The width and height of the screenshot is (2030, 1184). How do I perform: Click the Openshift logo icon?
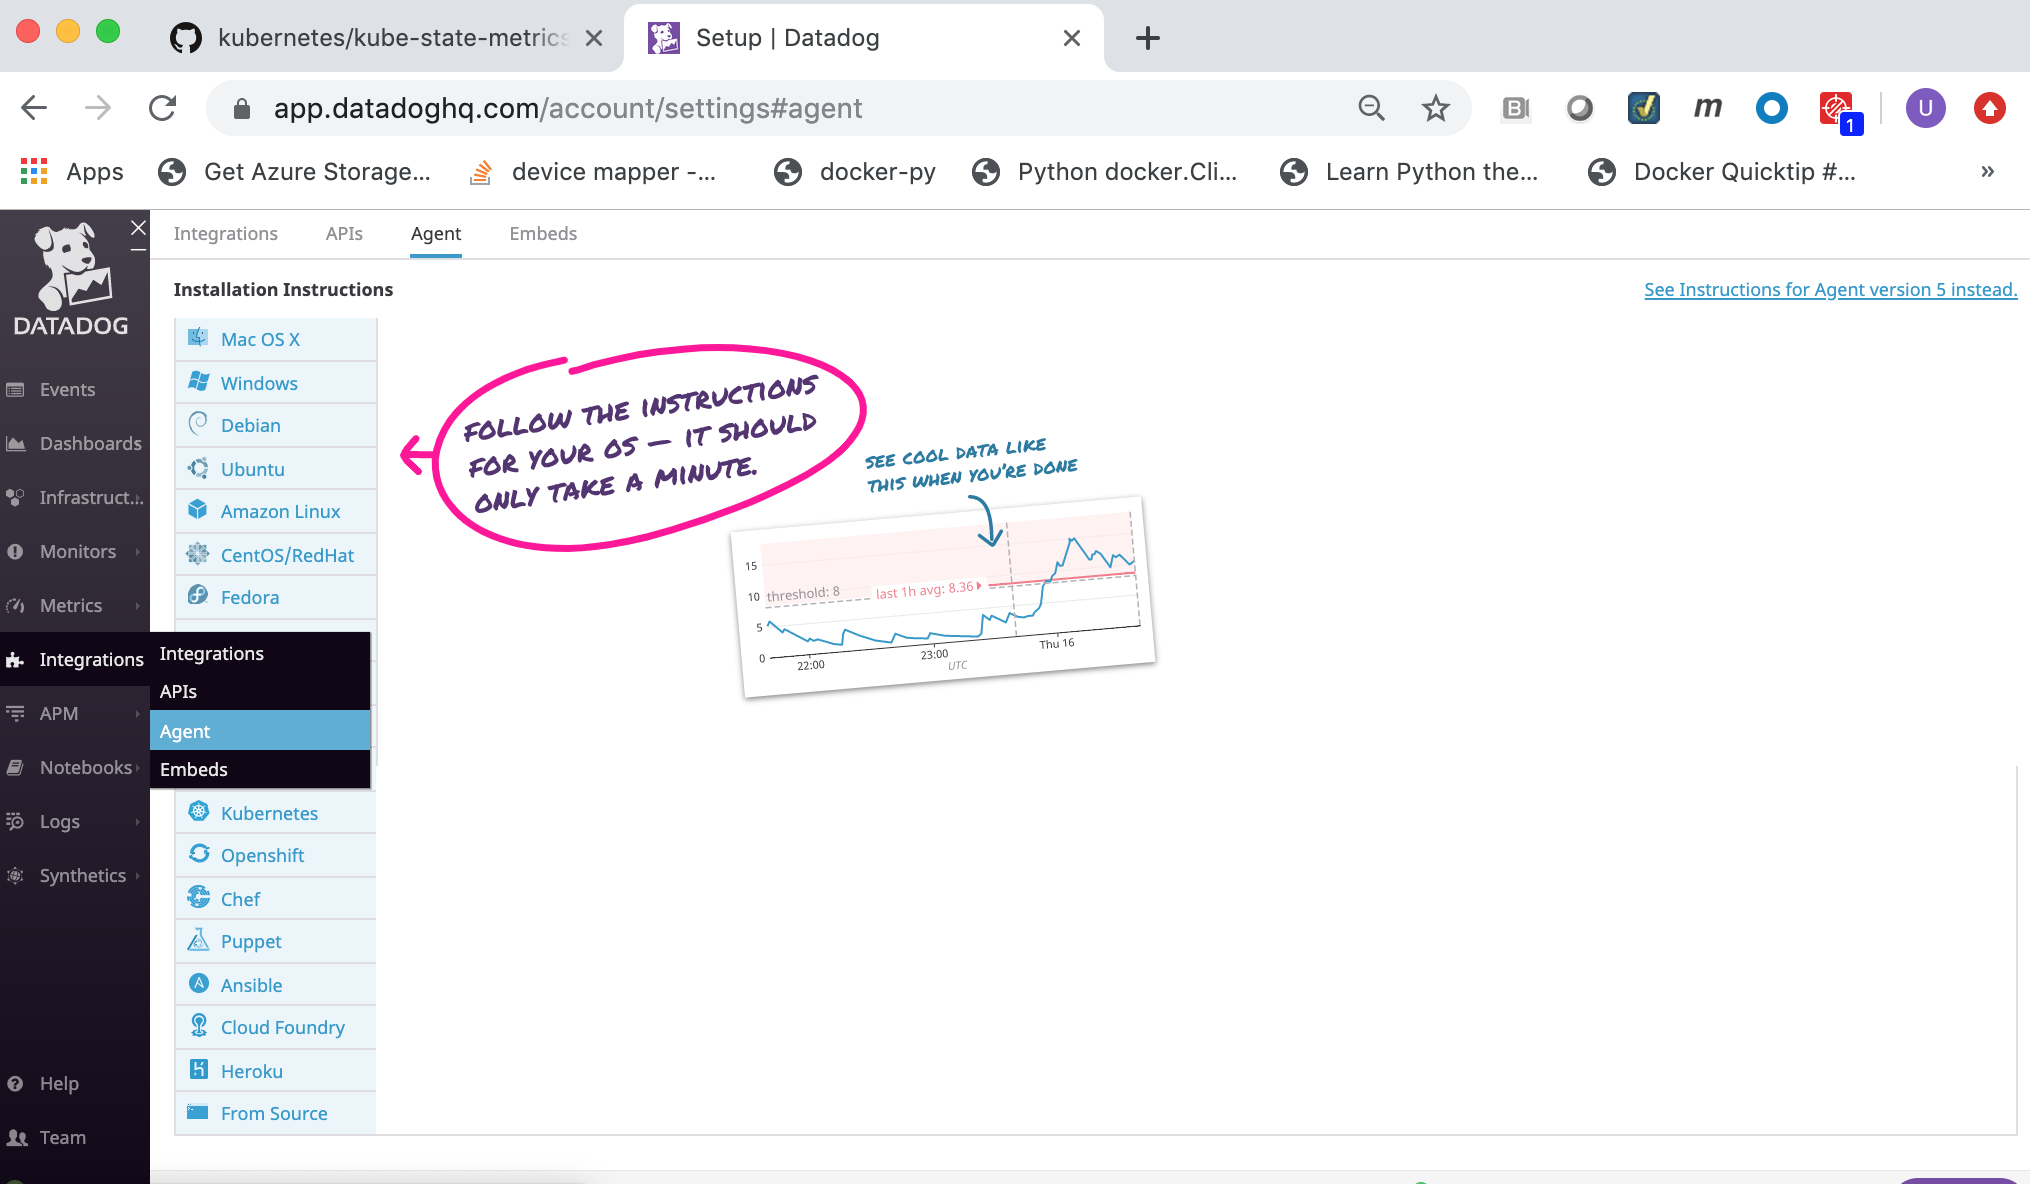click(x=198, y=854)
